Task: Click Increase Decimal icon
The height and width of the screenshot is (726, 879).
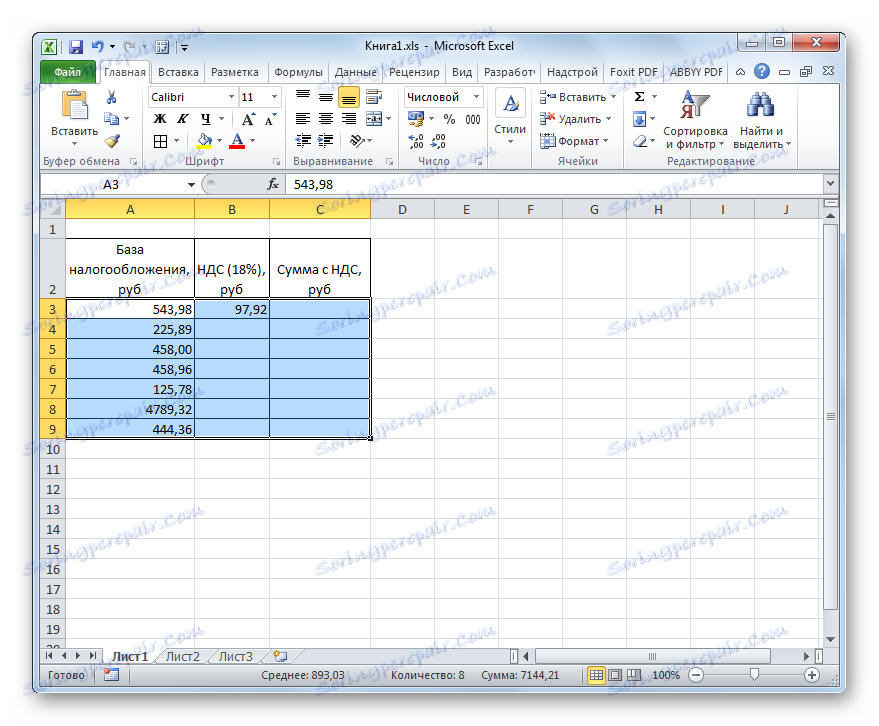Action: 416,141
